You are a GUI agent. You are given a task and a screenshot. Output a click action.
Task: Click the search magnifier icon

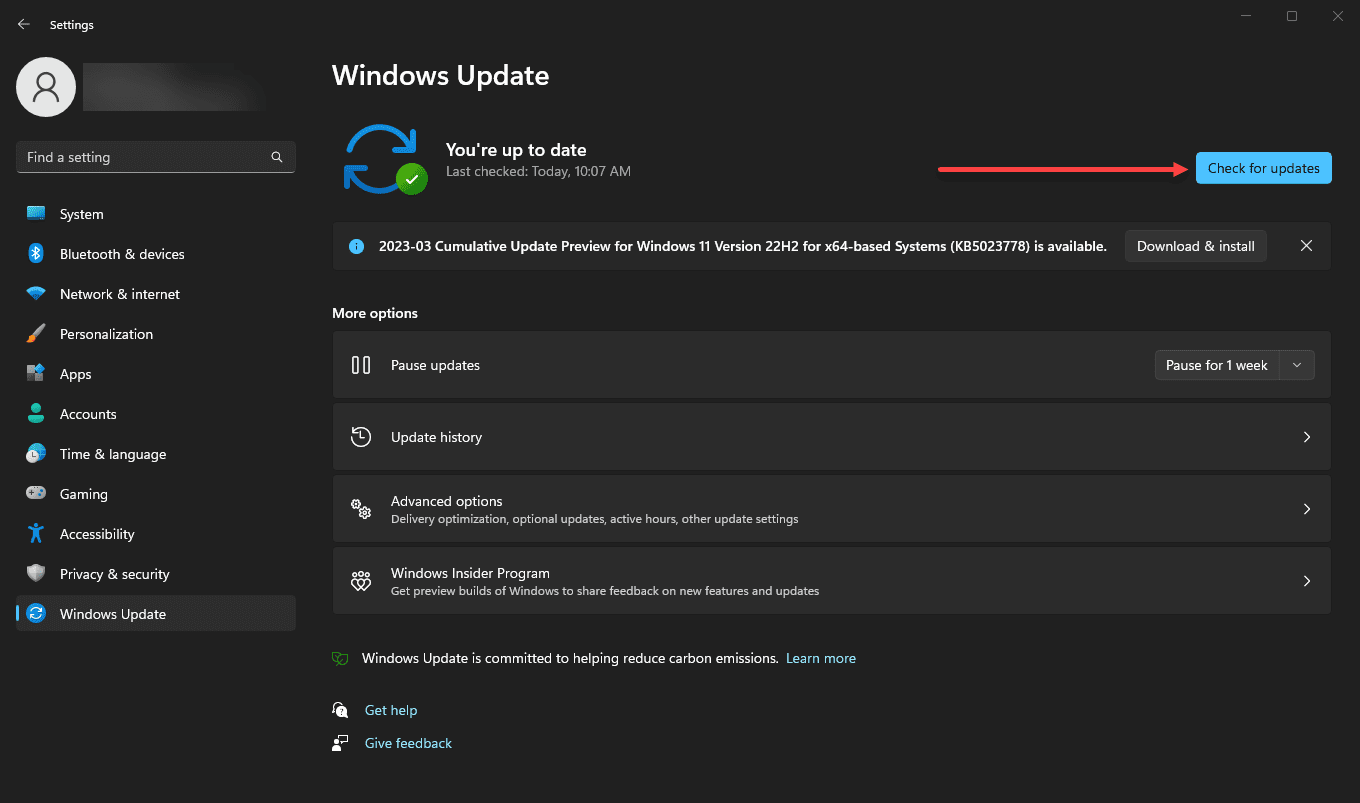[x=277, y=157]
